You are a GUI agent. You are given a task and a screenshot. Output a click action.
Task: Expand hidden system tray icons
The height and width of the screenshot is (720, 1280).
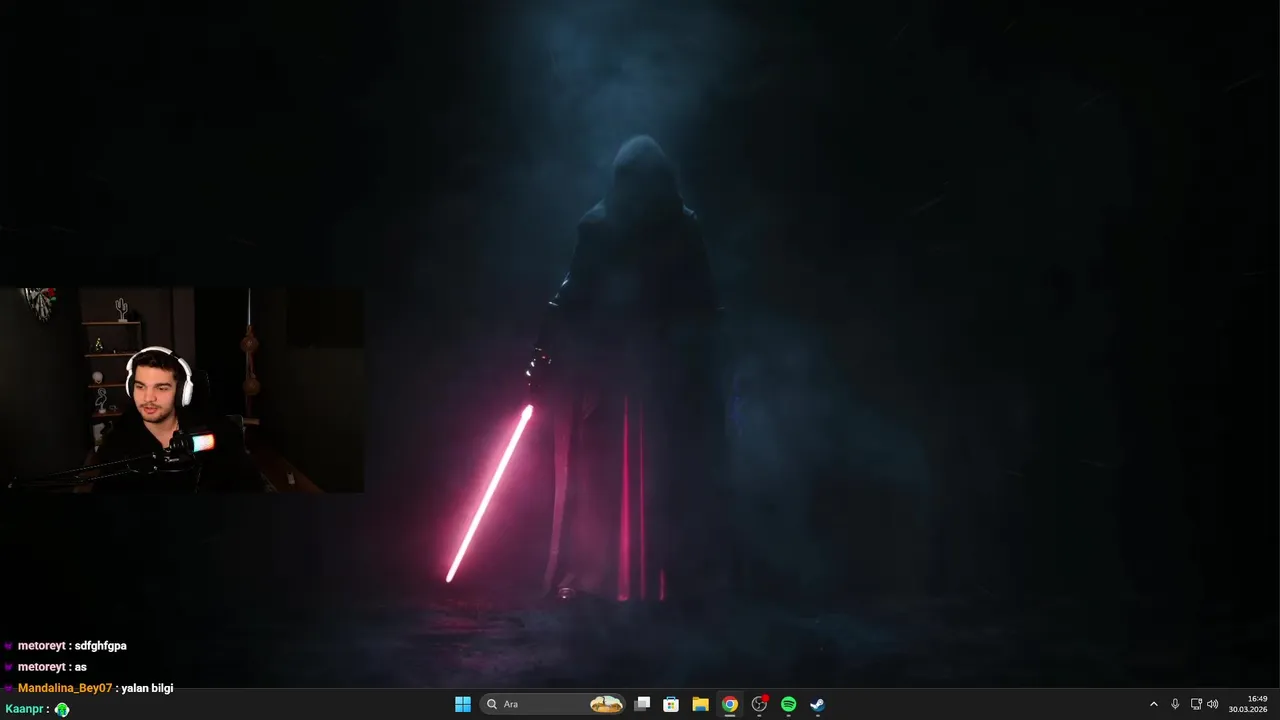click(1153, 704)
